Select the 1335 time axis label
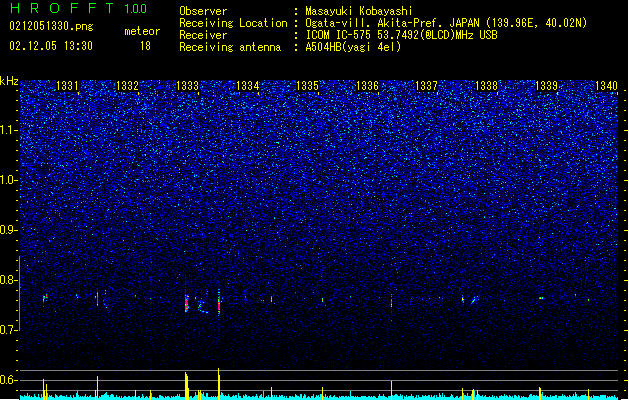This screenshot has width=629, height=400. click(x=307, y=85)
